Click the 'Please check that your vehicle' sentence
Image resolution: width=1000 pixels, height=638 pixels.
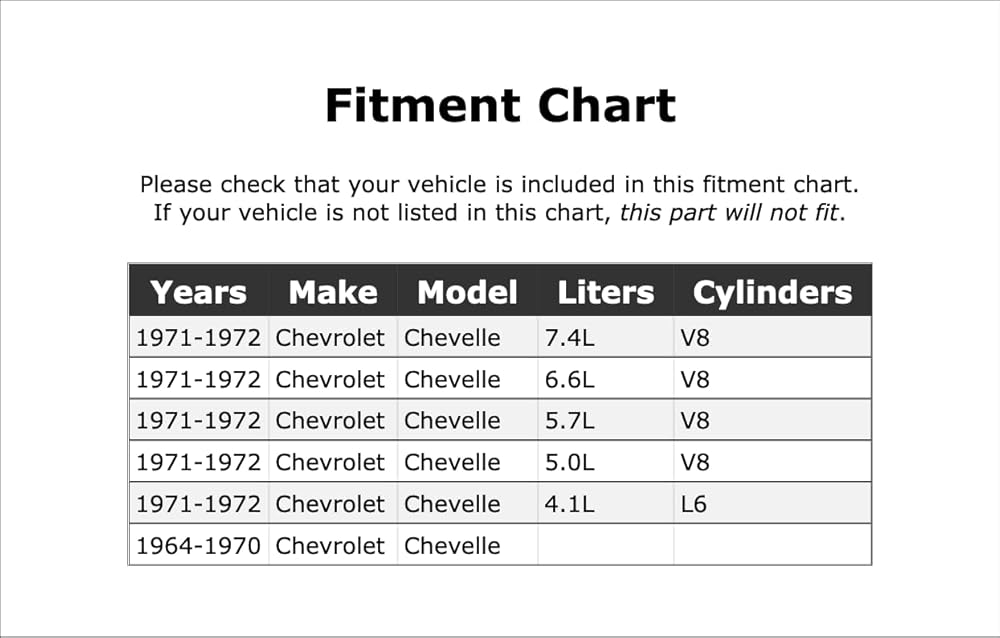(x=499, y=184)
